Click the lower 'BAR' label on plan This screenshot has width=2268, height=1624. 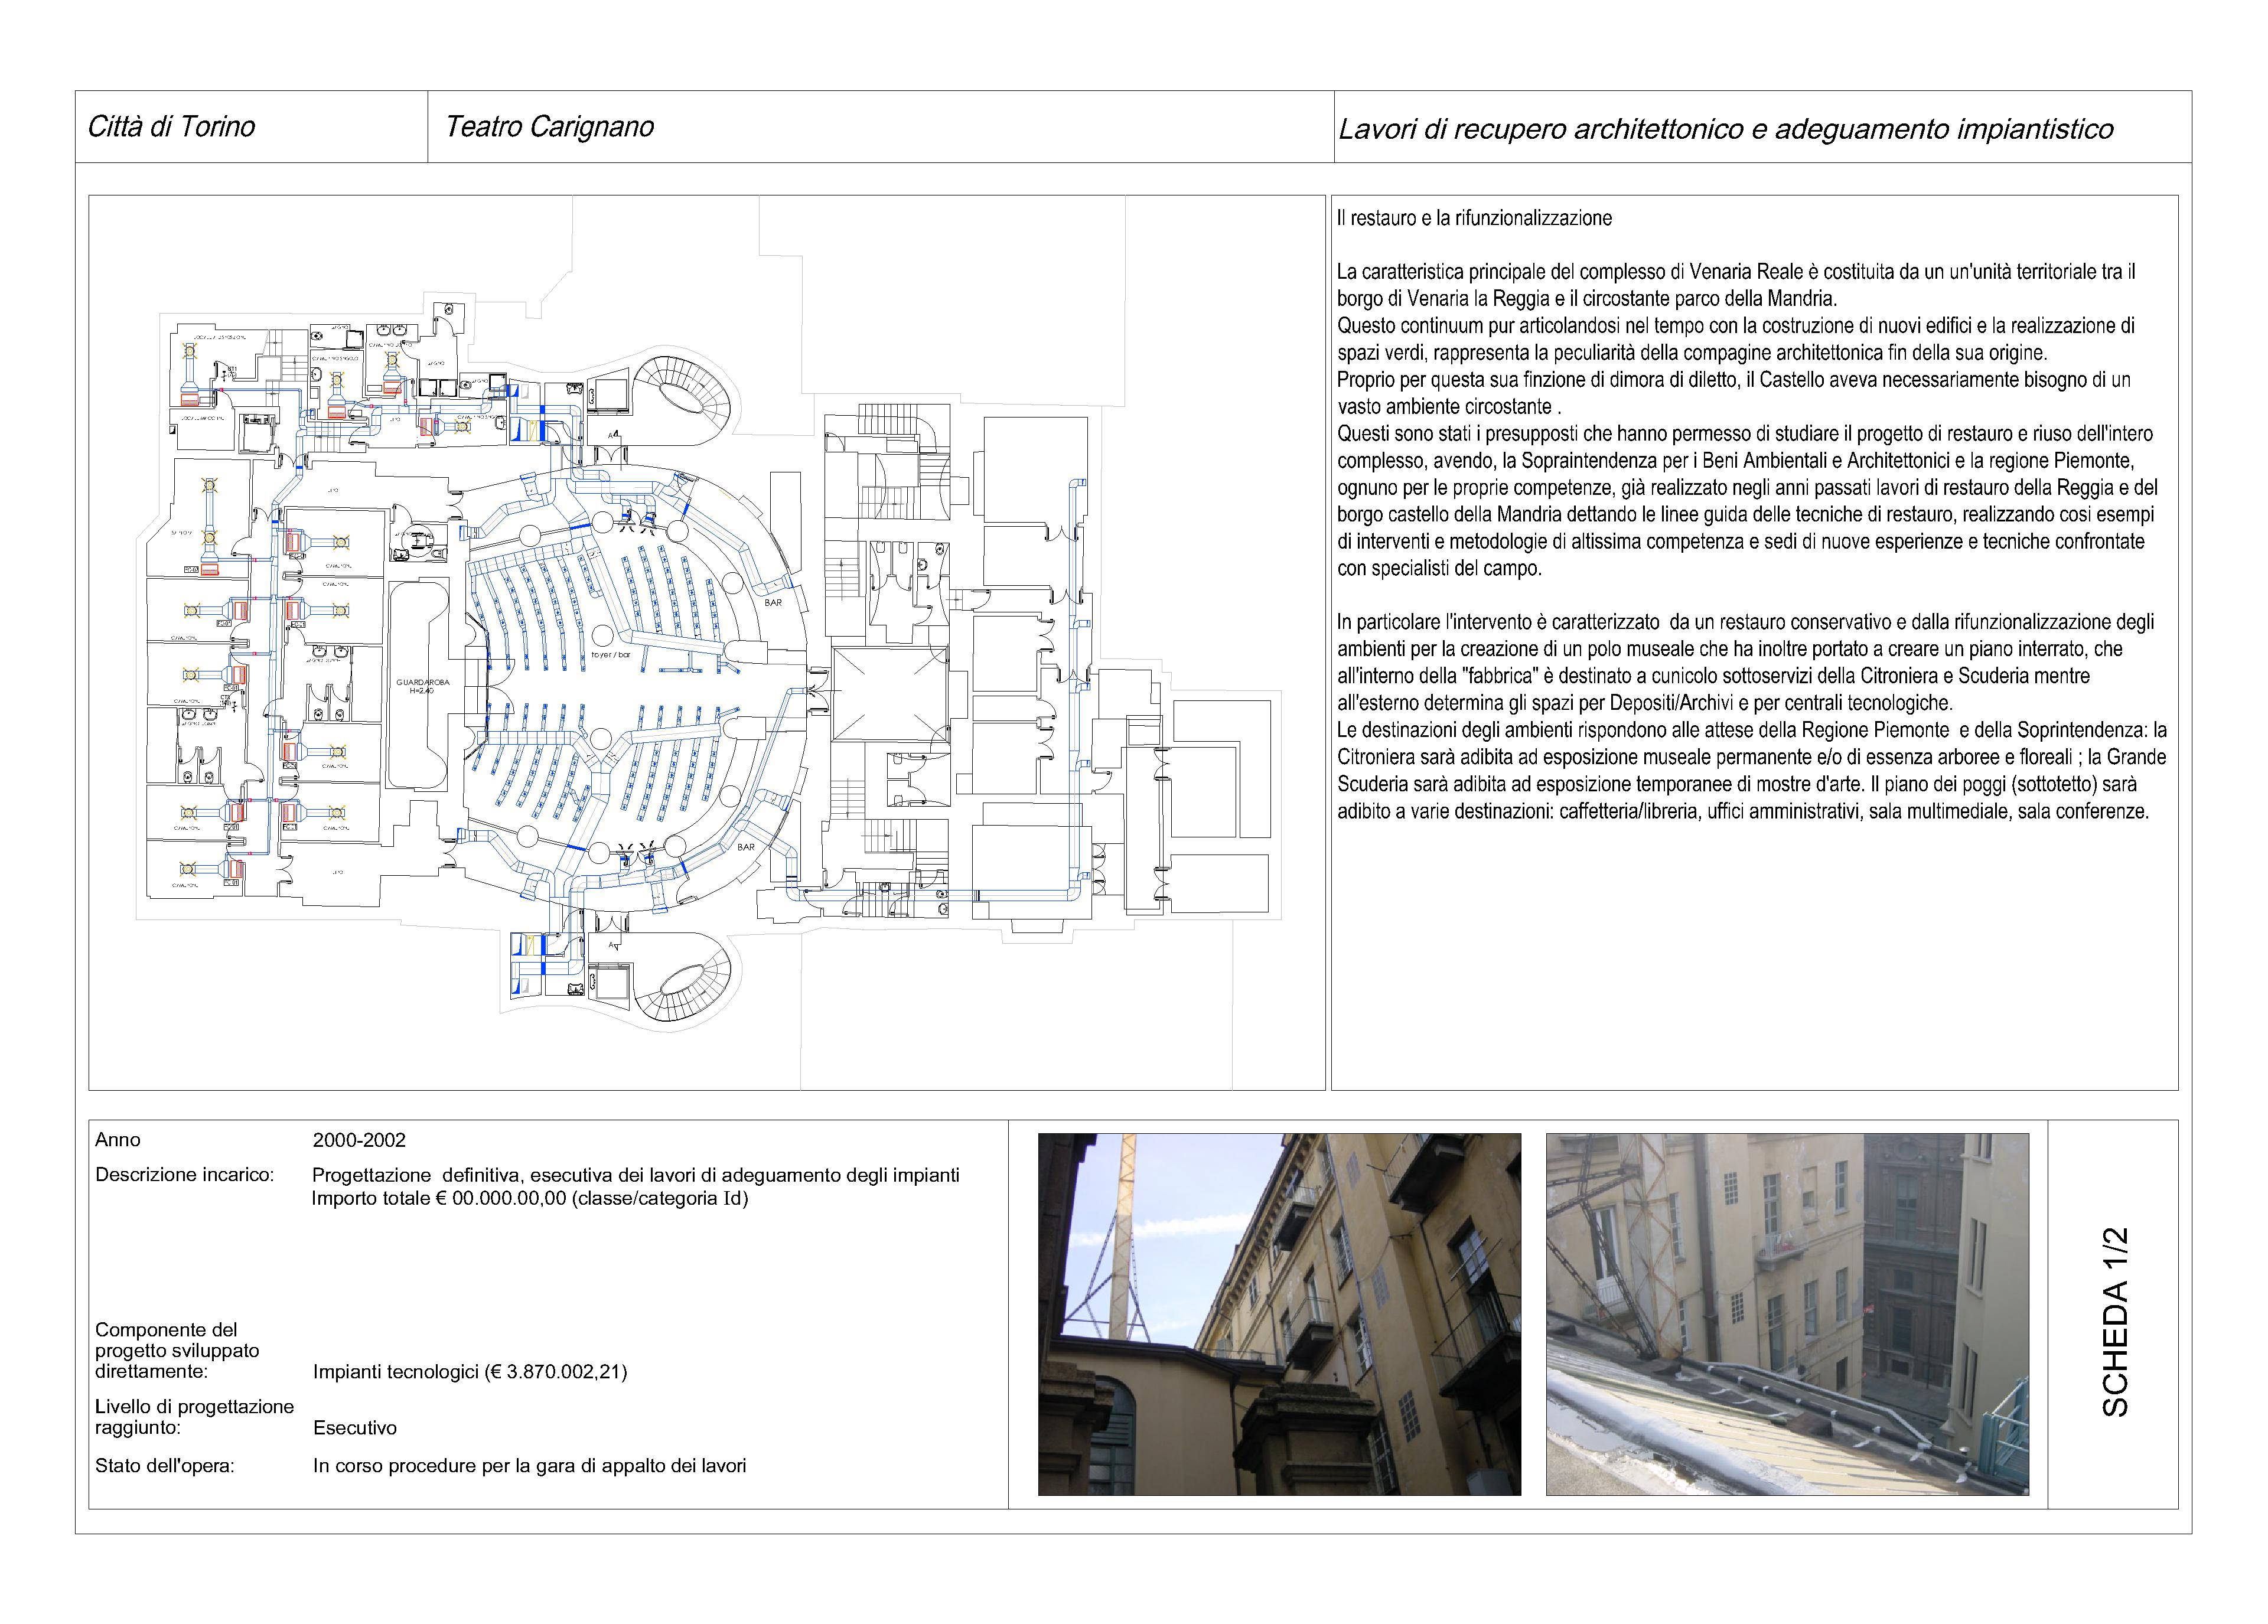[746, 847]
